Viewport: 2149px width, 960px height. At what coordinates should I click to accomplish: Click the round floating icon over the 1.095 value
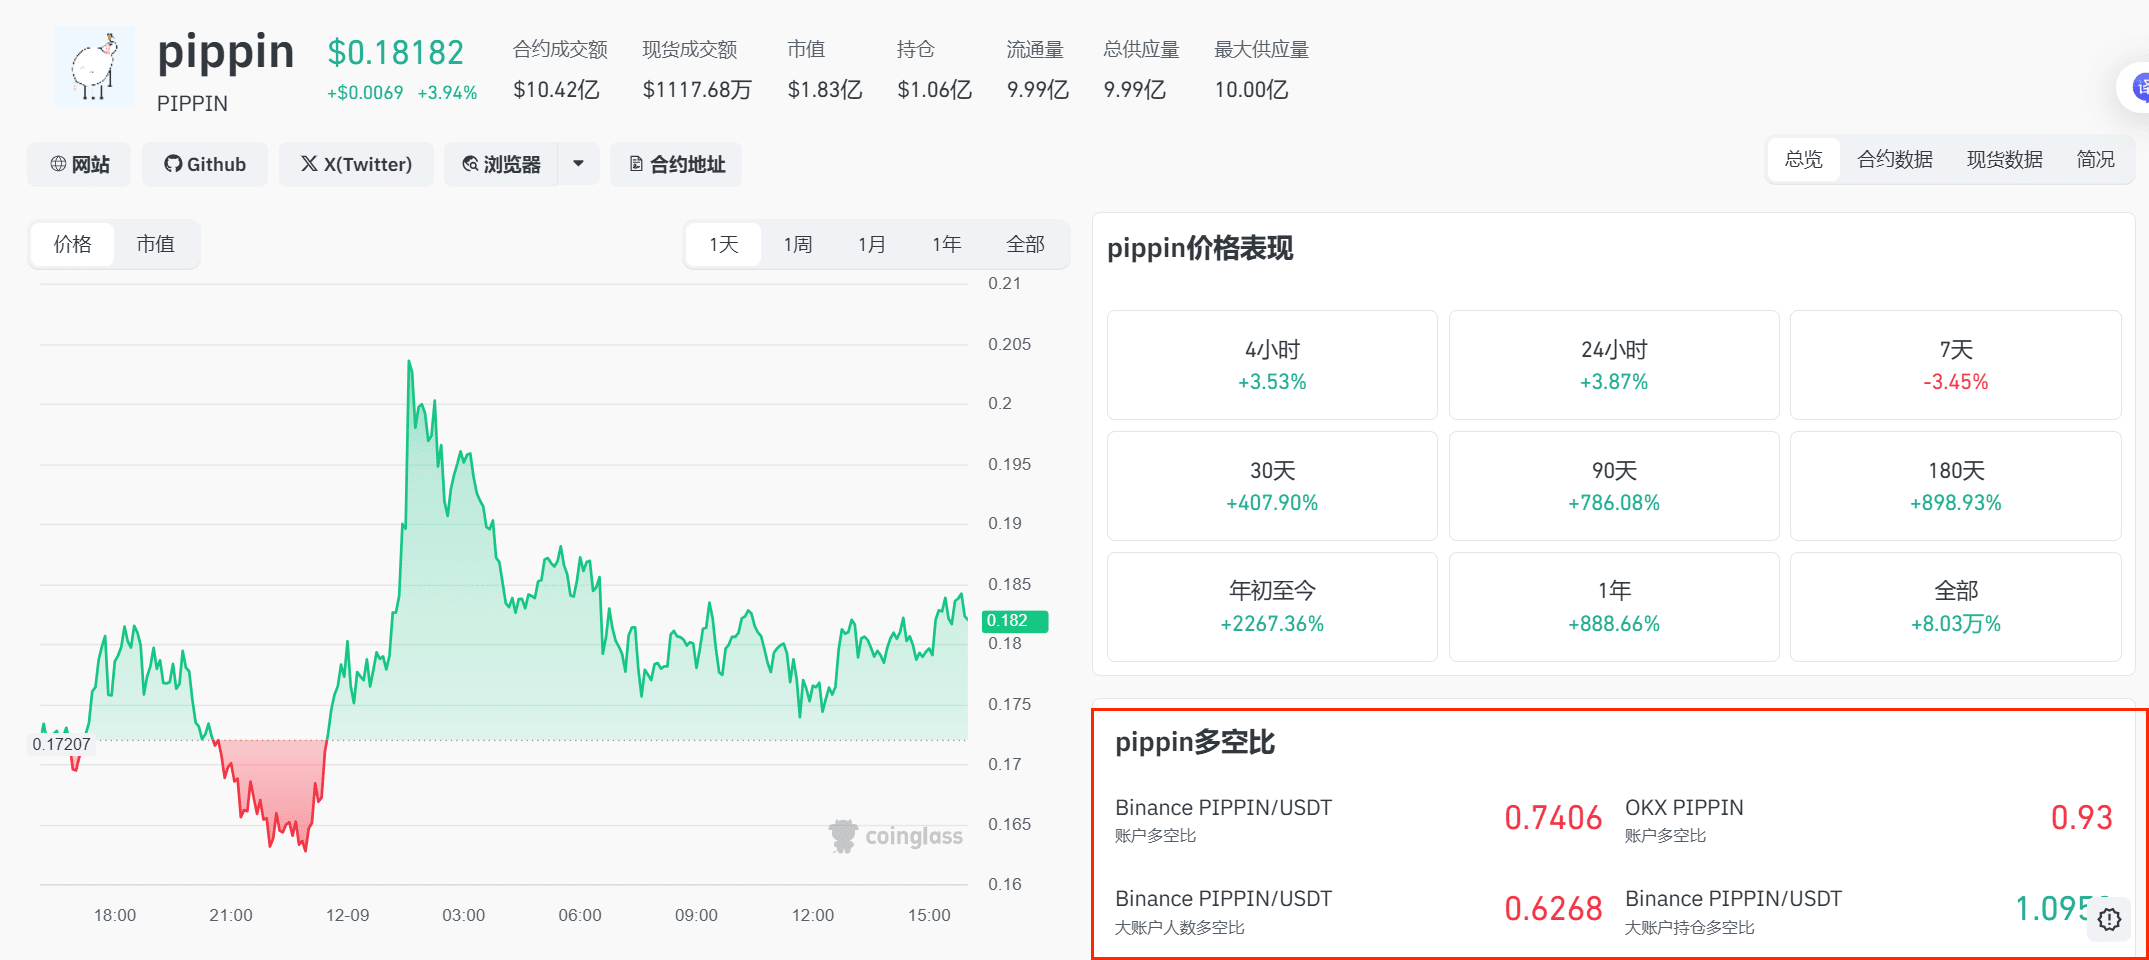[2110, 920]
